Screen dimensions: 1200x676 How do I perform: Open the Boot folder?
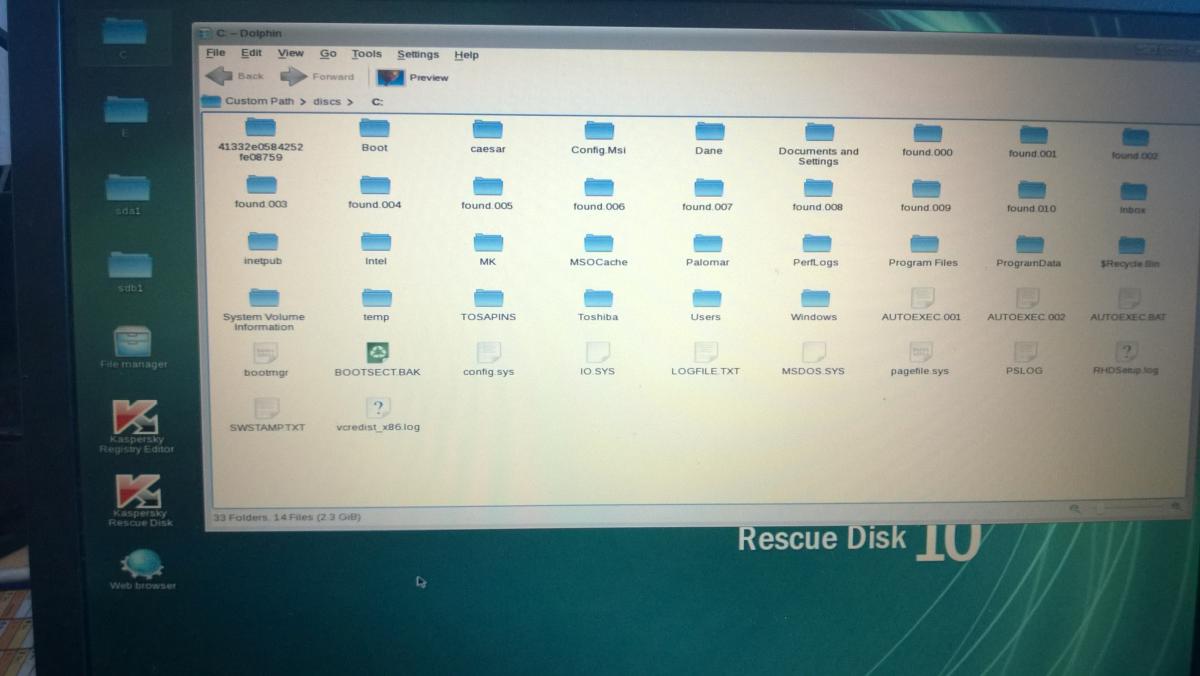point(375,136)
